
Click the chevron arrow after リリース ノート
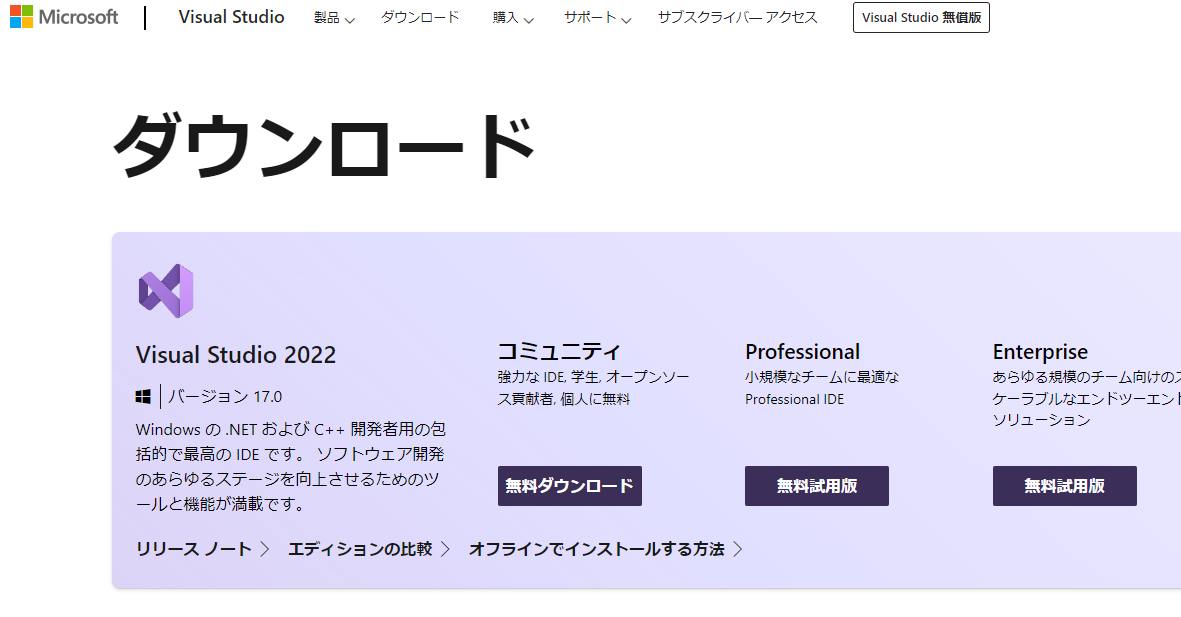(265, 549)
